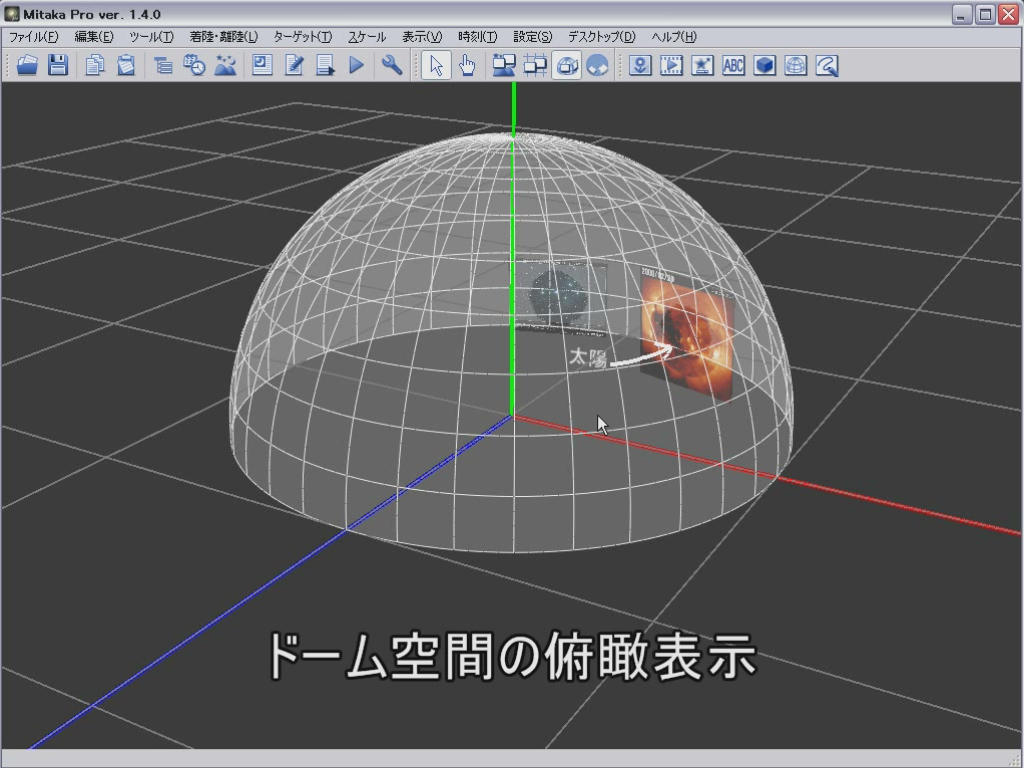Screen dimensions: 1024x768
Task: Select the 太陽 text label in the dome
Action: tap(588, 357)
